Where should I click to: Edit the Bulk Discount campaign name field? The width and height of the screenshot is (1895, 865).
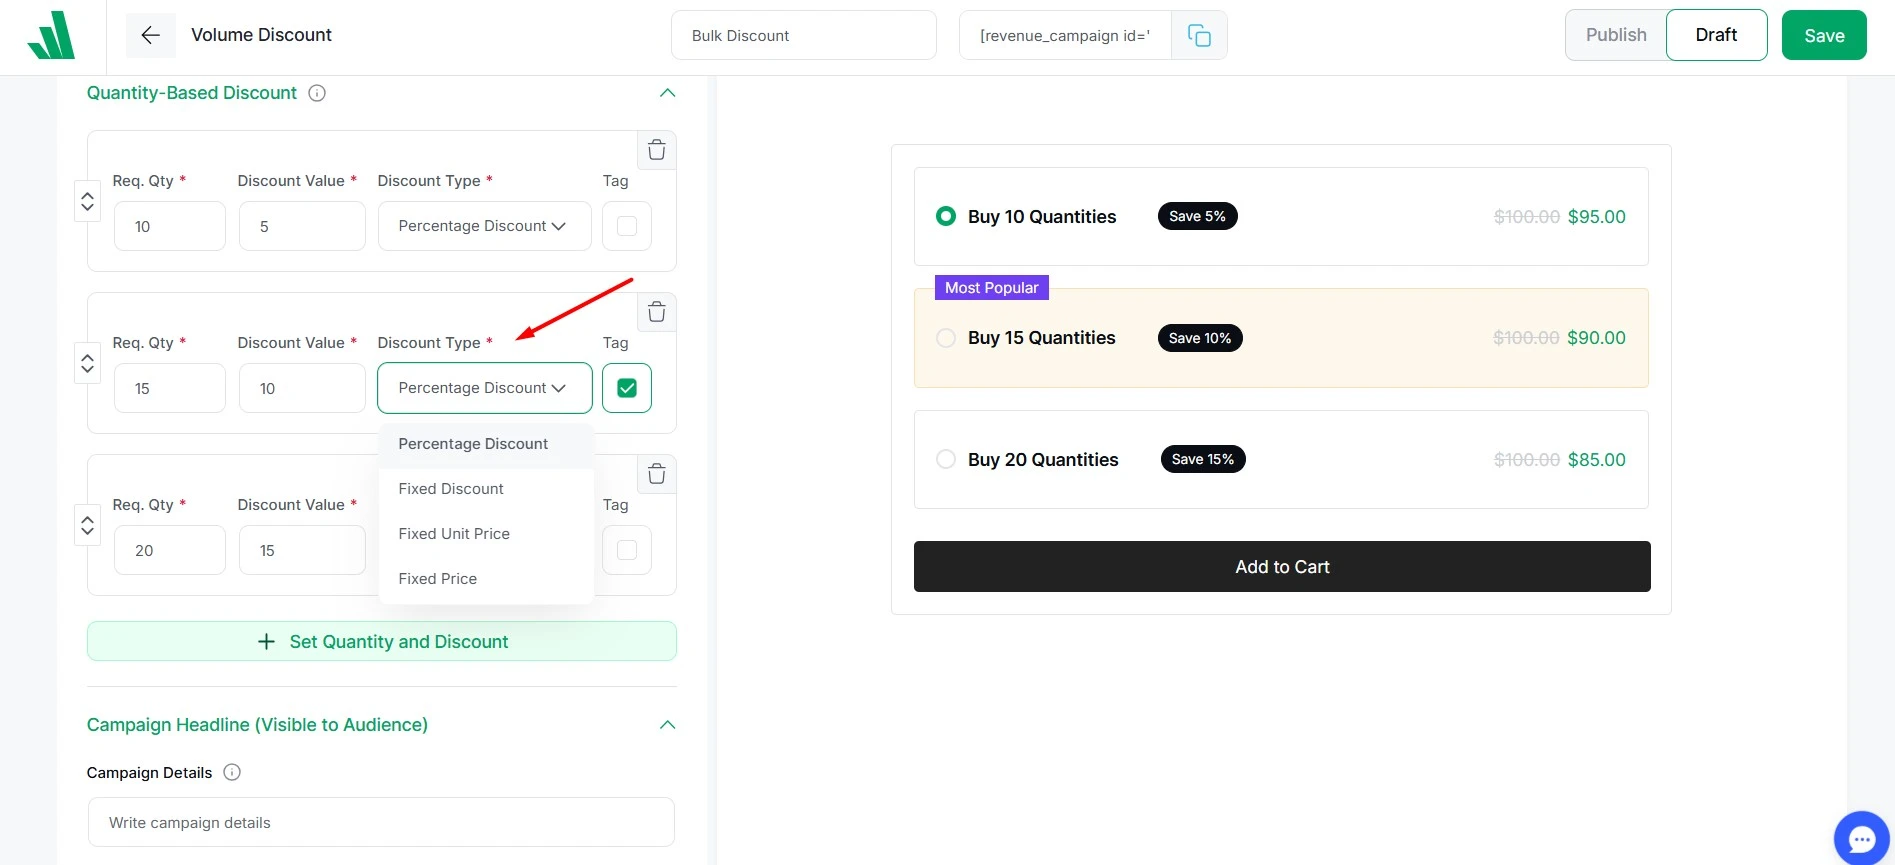804,36
